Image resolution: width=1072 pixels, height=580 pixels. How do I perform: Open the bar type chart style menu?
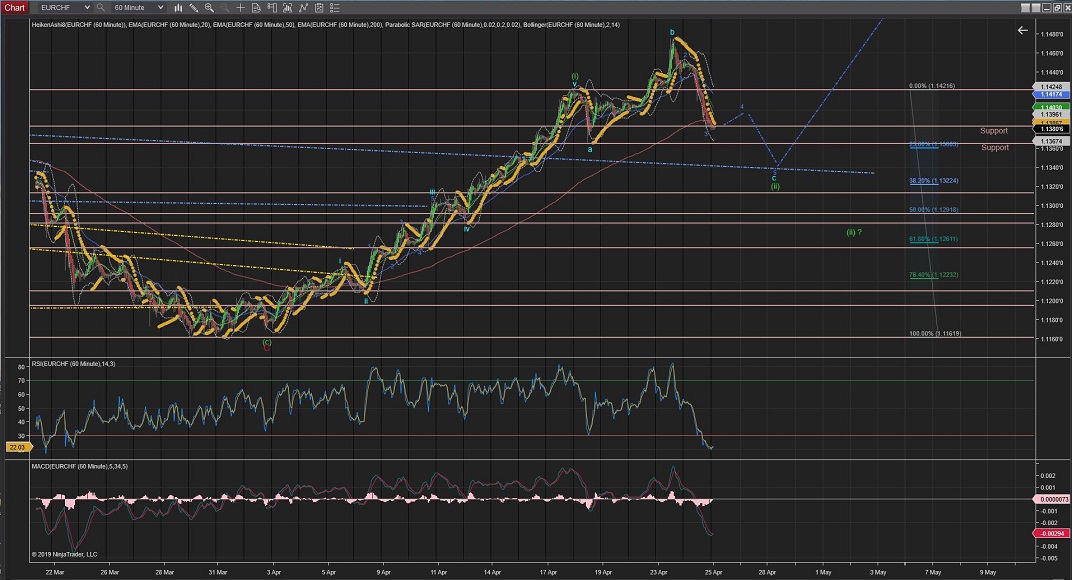pos(177,7)
